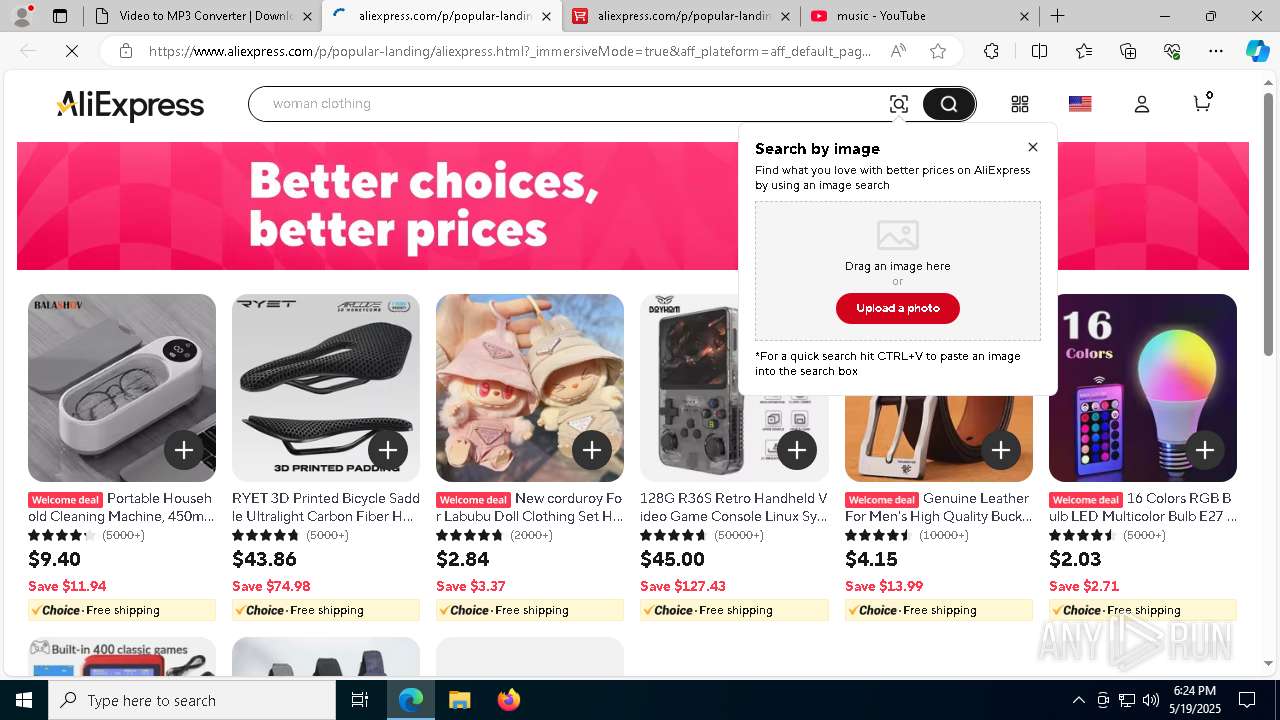1280x720 pixels.
Task: Click the black magnifier search button
Action: tap(948, 104)
